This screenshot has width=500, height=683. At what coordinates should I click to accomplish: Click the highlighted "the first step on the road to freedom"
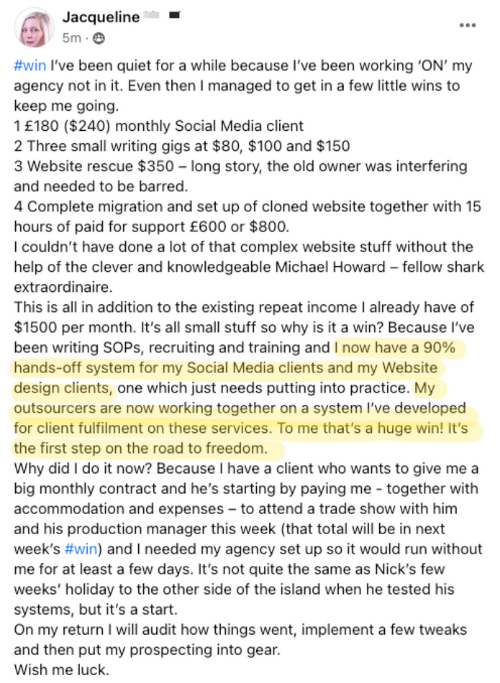141,448
